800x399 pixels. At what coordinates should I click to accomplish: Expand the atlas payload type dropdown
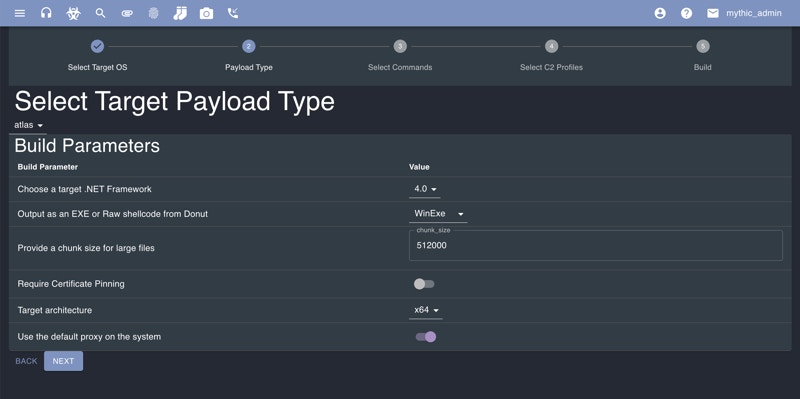[x=29, y=126]
